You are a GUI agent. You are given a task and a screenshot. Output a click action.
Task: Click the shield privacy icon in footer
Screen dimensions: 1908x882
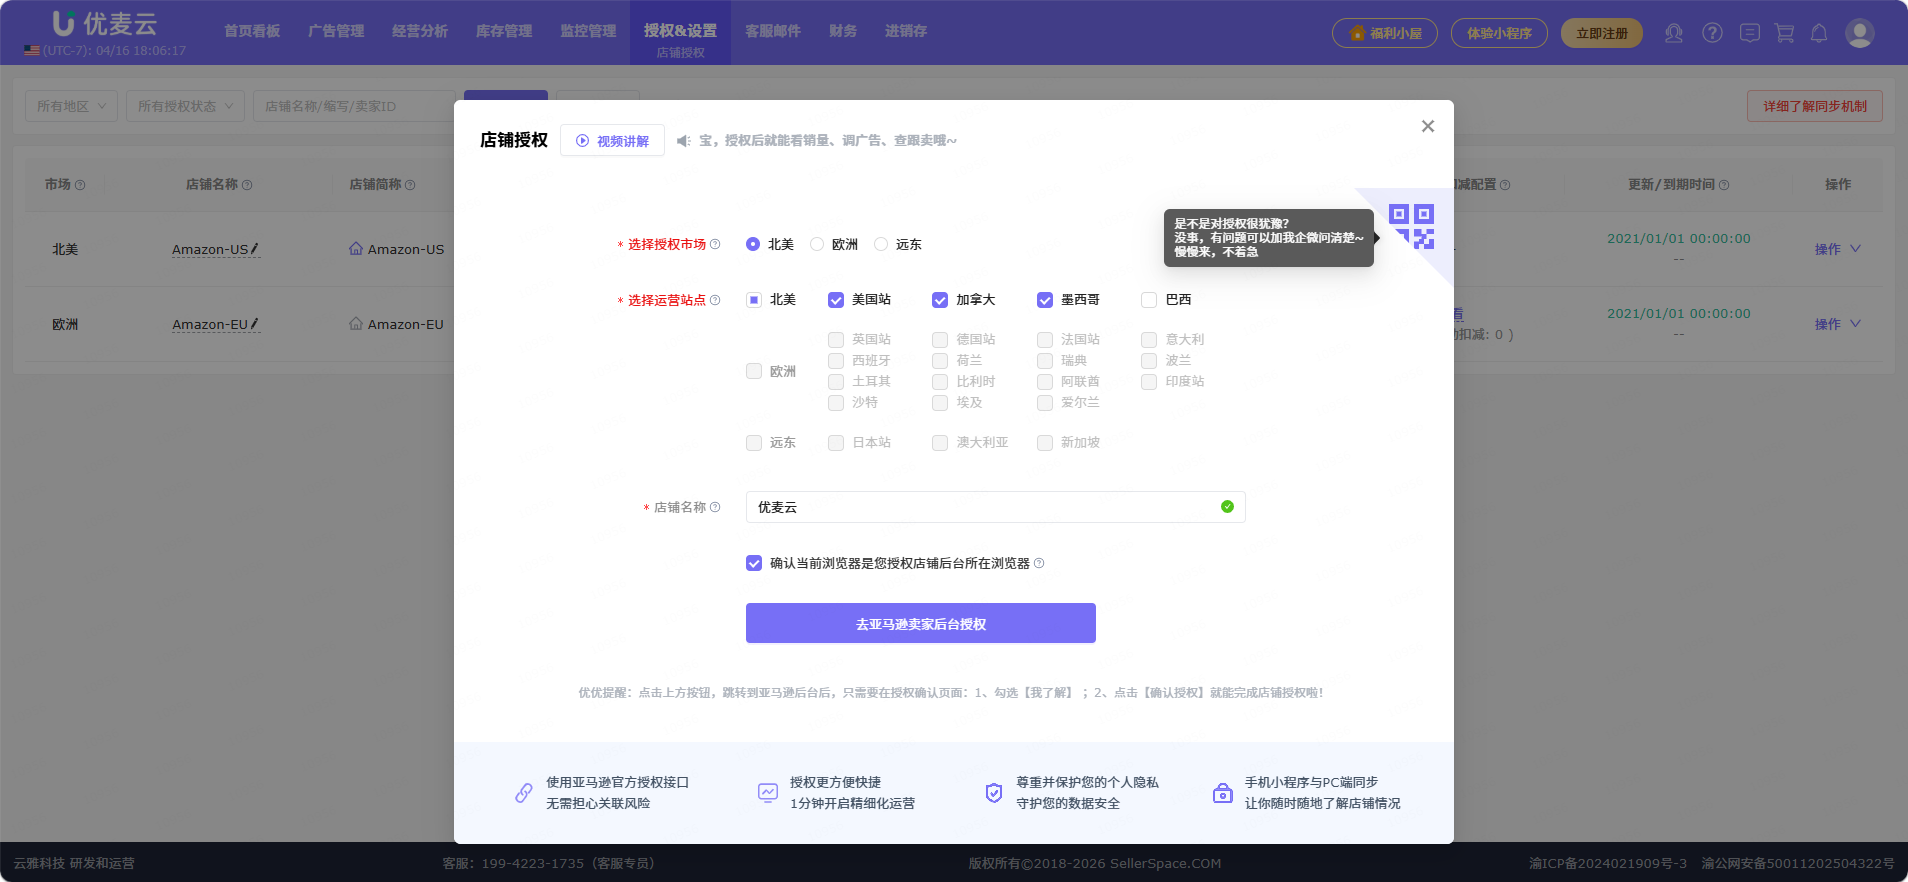[994, 793]
